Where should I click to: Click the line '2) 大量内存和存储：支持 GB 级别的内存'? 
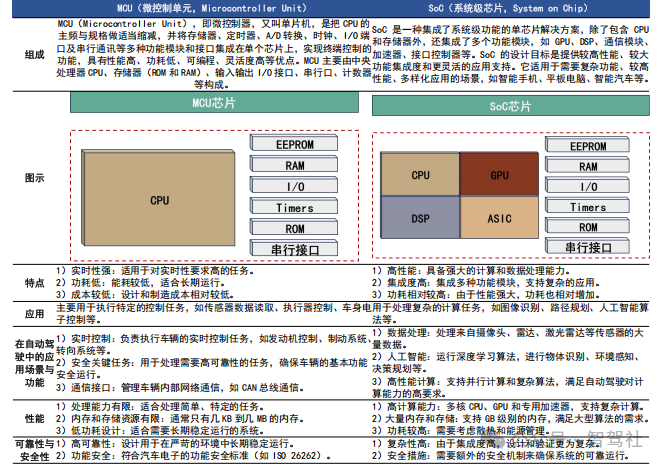tap(510, 419)
